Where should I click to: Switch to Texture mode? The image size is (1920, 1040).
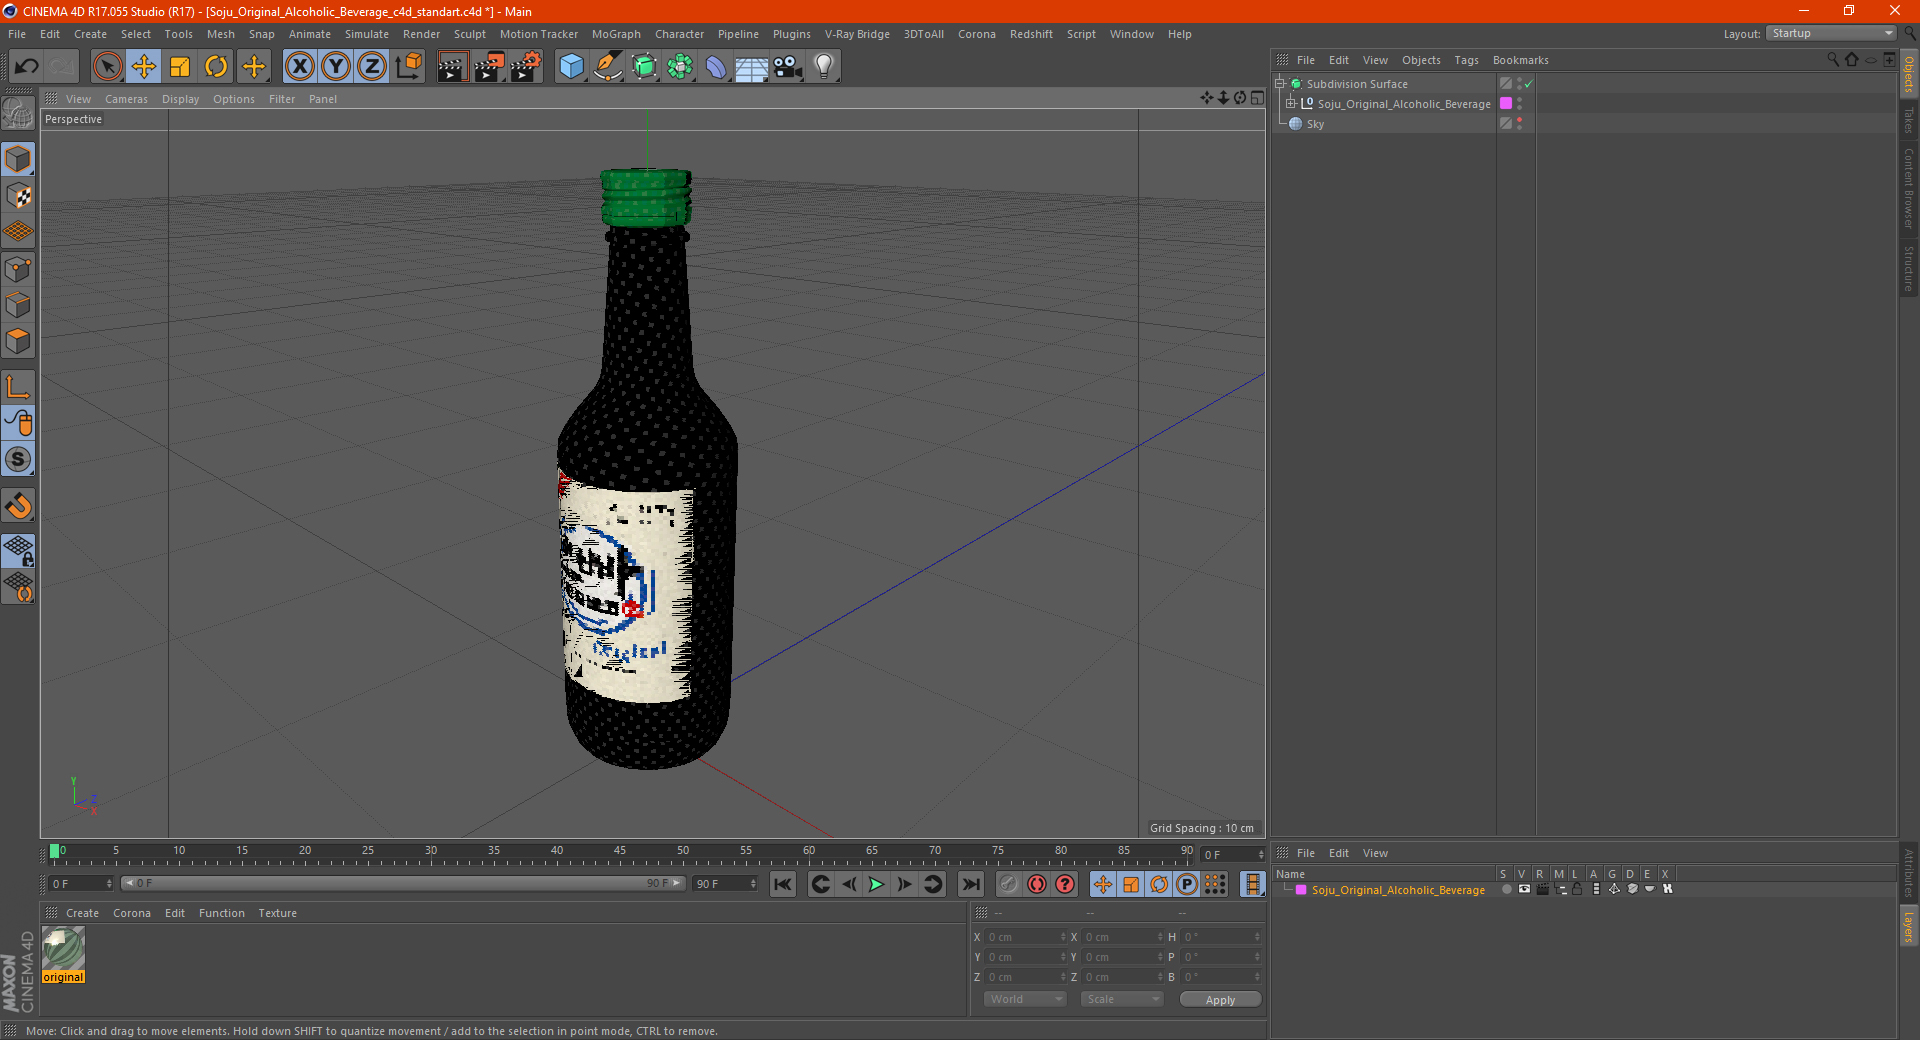coord(18,196)
